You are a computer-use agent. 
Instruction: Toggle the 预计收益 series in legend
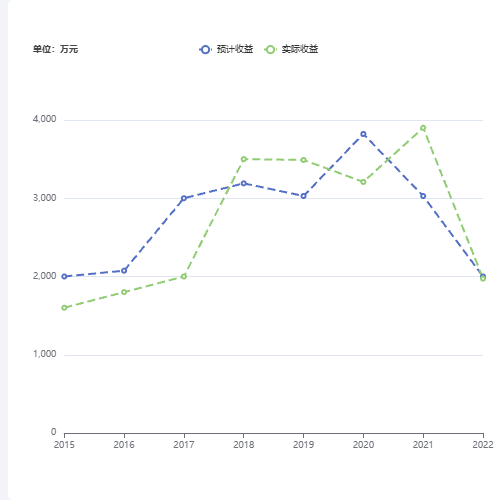click(x=226, y=49)
